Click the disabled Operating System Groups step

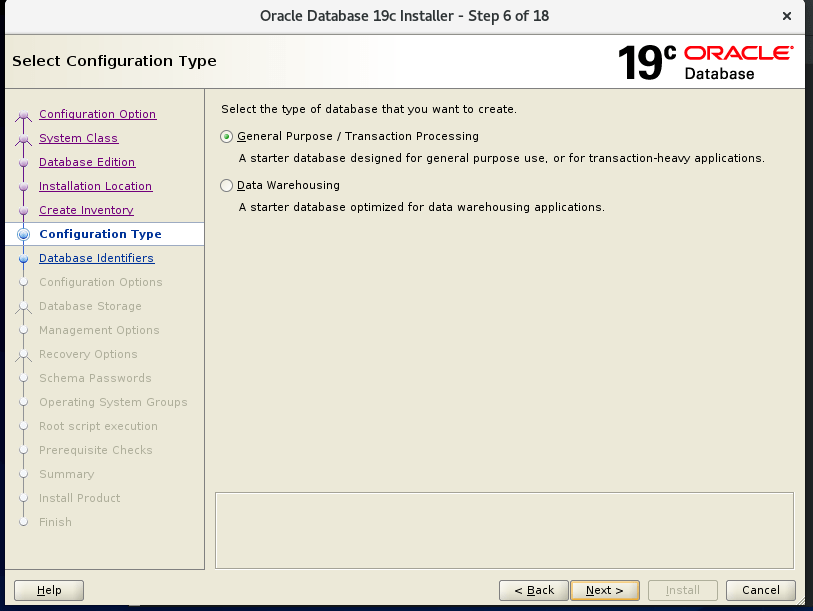tap(113, 402)
